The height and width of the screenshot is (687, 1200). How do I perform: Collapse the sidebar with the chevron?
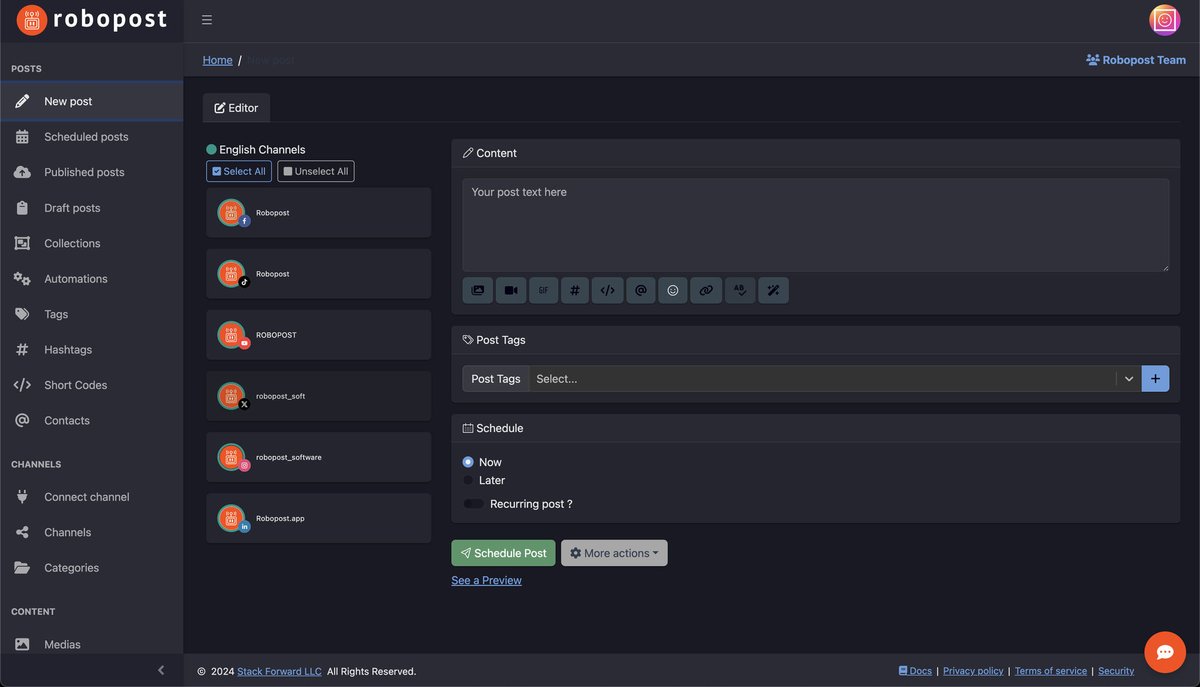coord(160,668)
